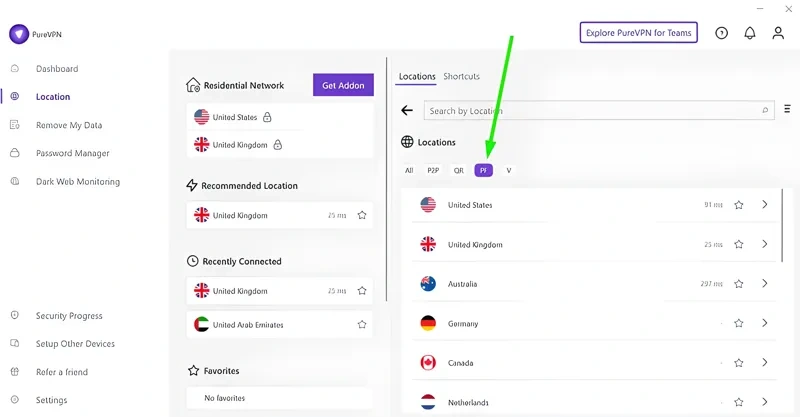Switch to the Shortcuts tab
Image resolution: width=800 pixels, height=417 pixels.
pyautogui.click(x=461, y=77)
